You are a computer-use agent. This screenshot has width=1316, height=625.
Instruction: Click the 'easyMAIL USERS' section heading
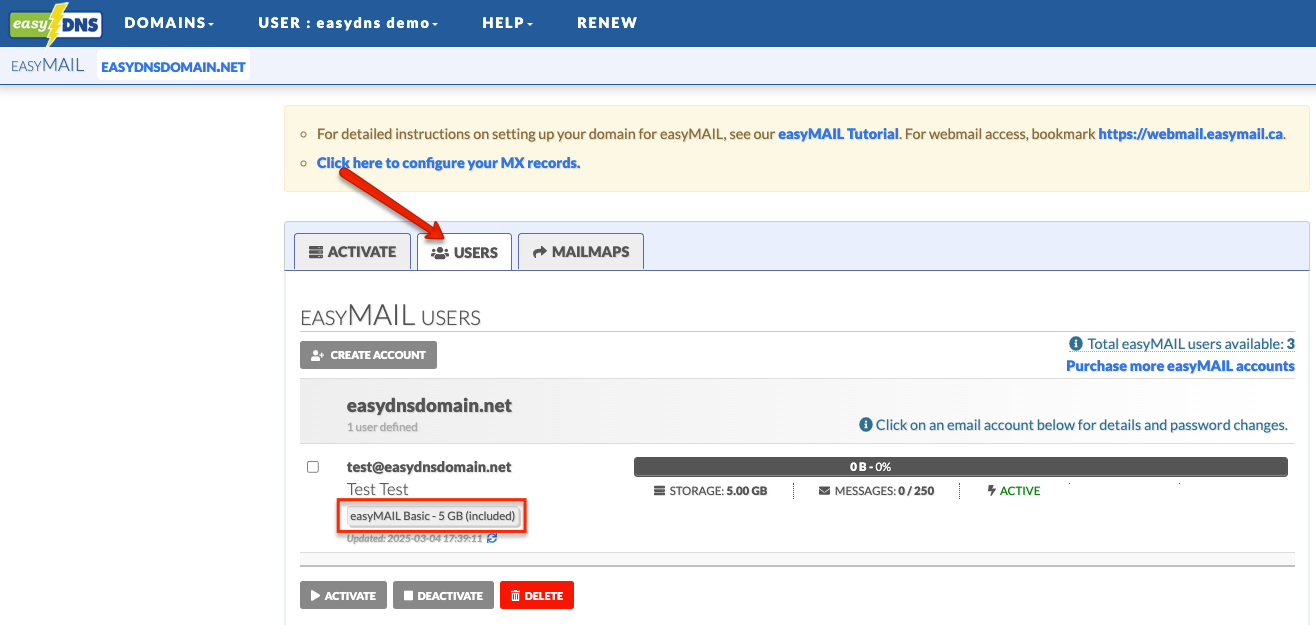[x=391, y=317]
